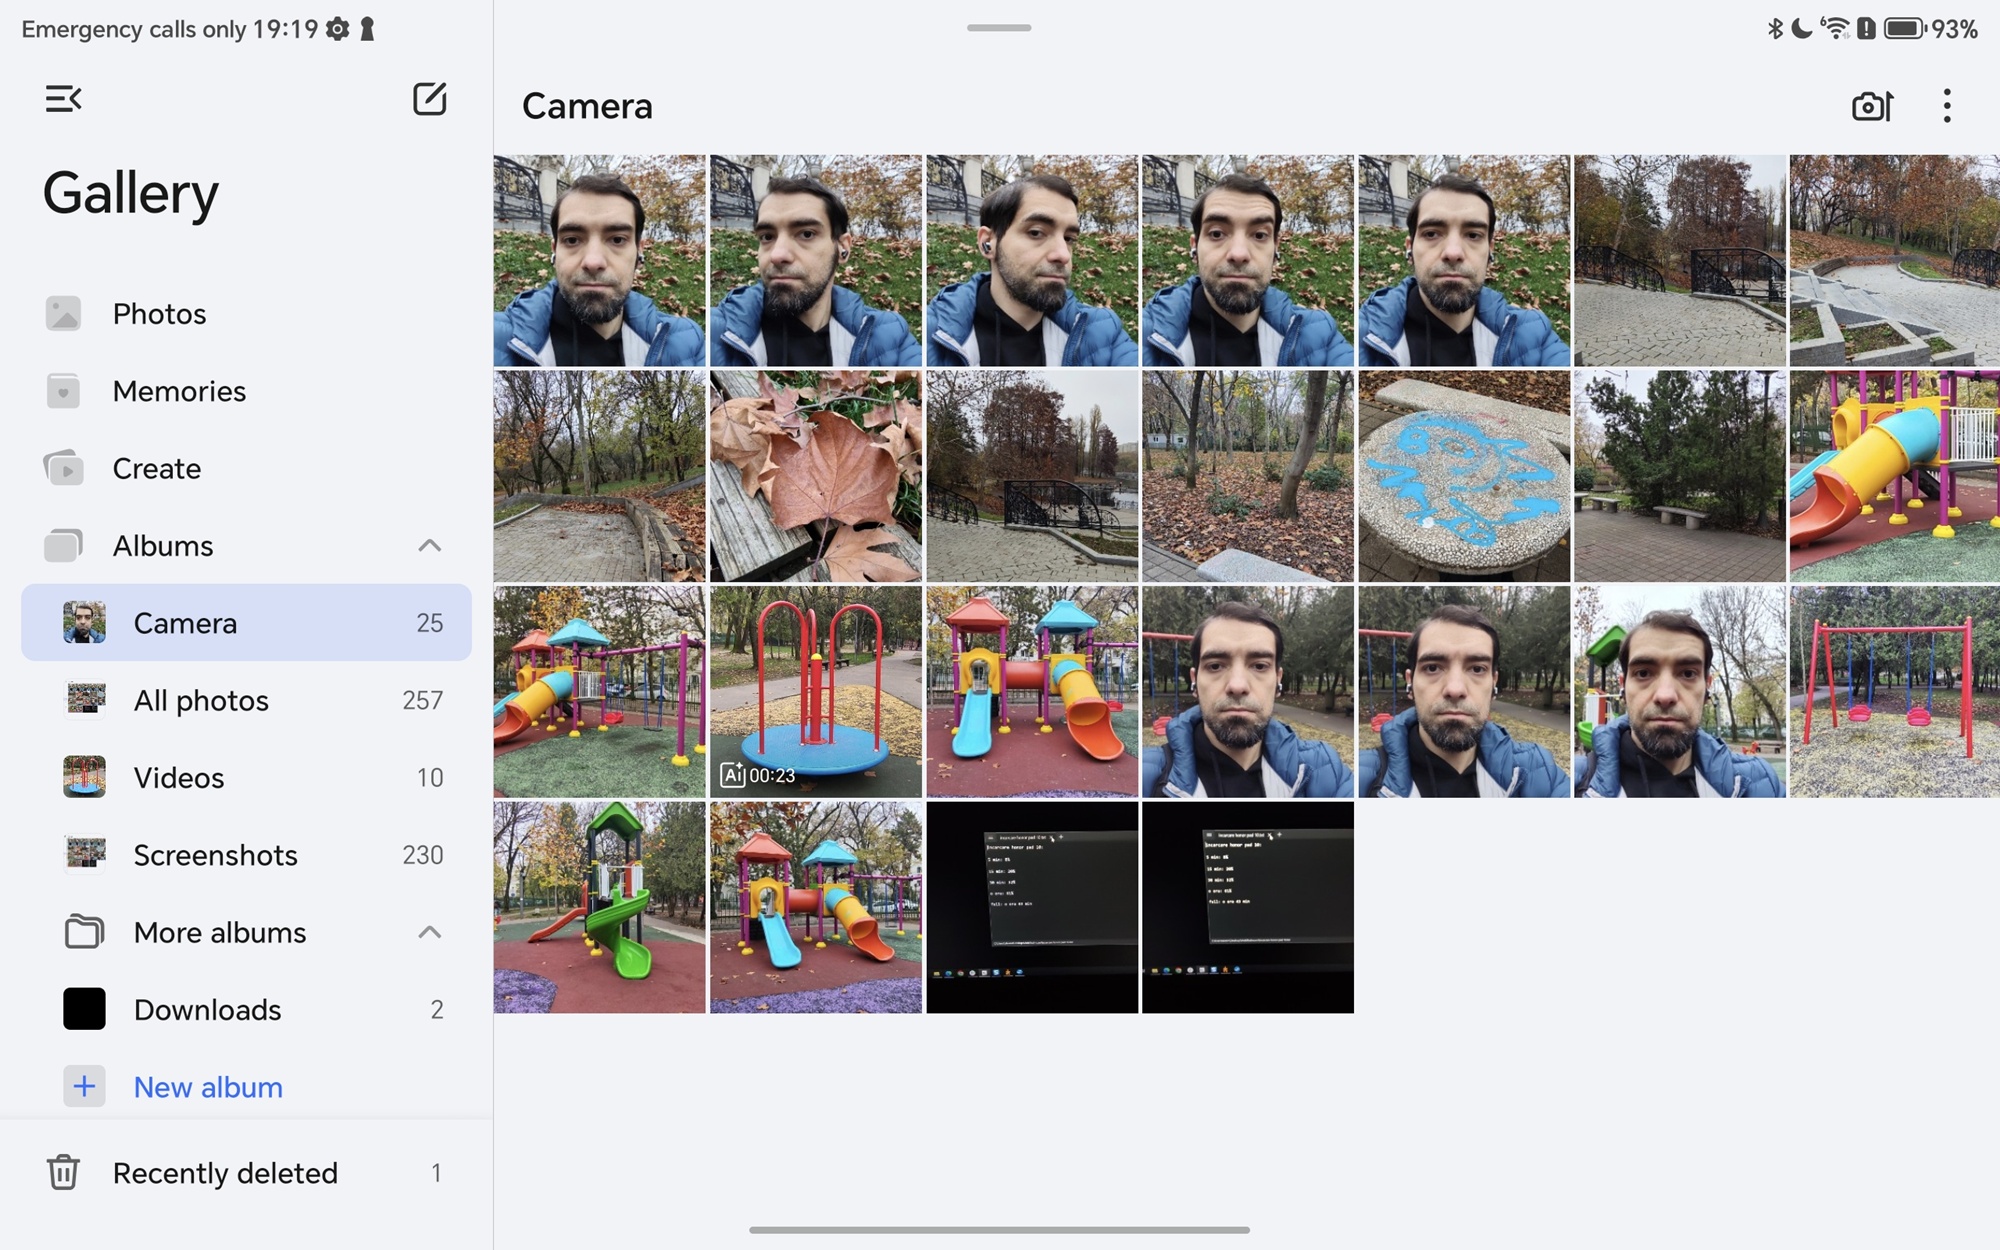Open the dry leaf close-up photo

(815, 476)
